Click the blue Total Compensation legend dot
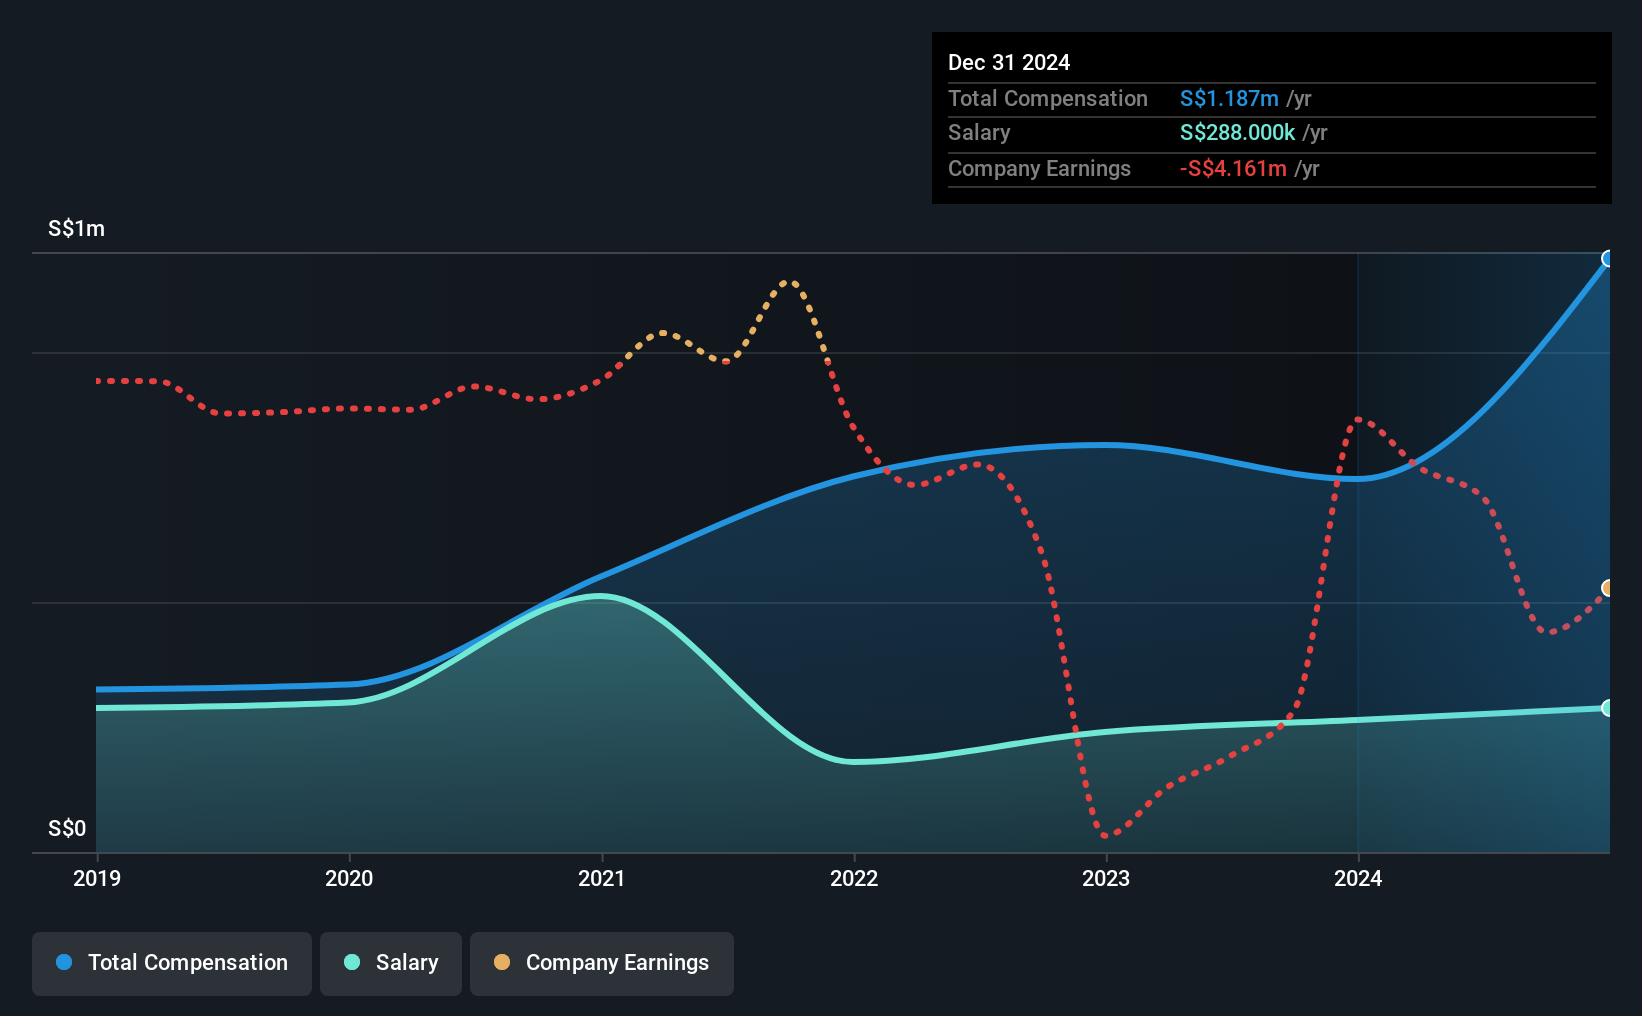Viewport: 1642px width, 1016px height. click(64, 962)
